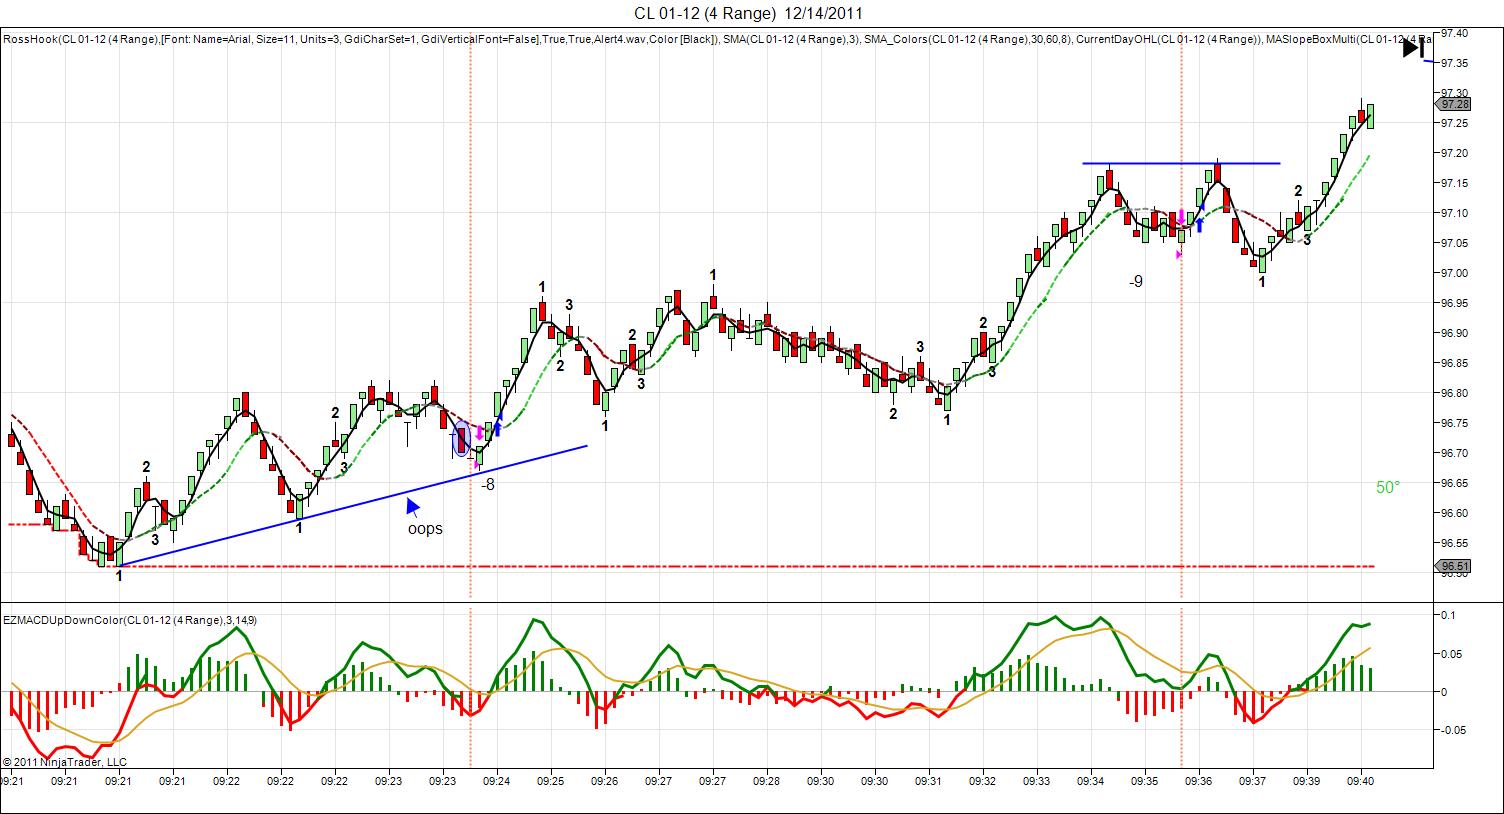The width and height of the screenshot is (1504, 814).
Task: Click the EZMACDUpDownColor indicator label
Action: pyautogui.click(x=130, y=620)
